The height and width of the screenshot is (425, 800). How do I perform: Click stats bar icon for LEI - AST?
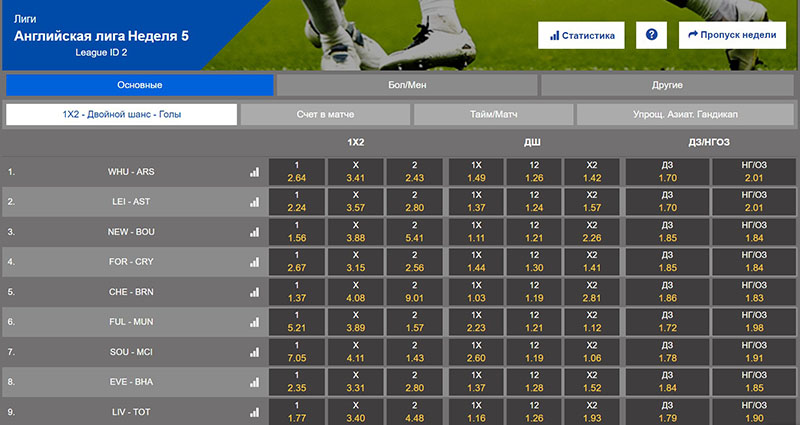pyautogui.click(x=254, y=202)
